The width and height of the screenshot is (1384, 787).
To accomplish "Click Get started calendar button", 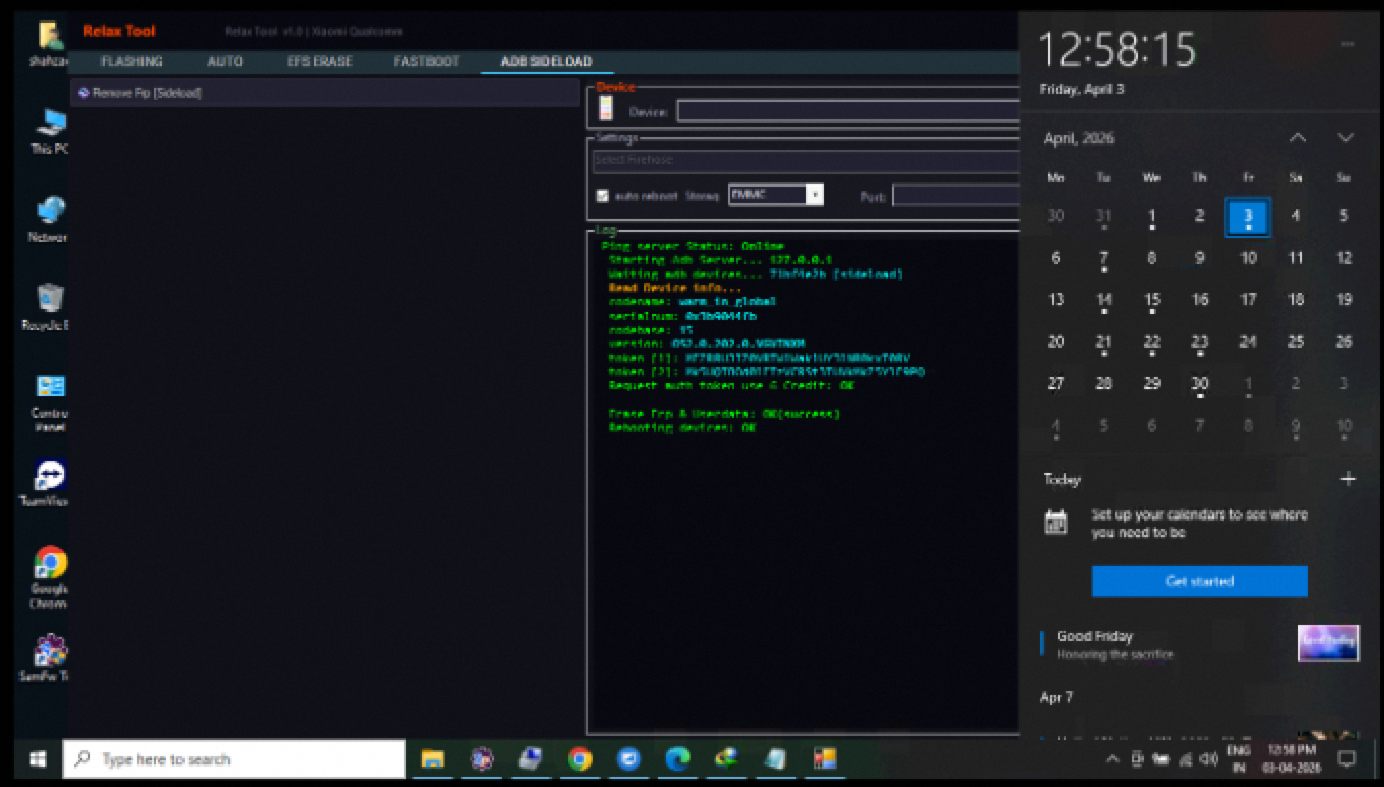I will [x=1199, y=581].
